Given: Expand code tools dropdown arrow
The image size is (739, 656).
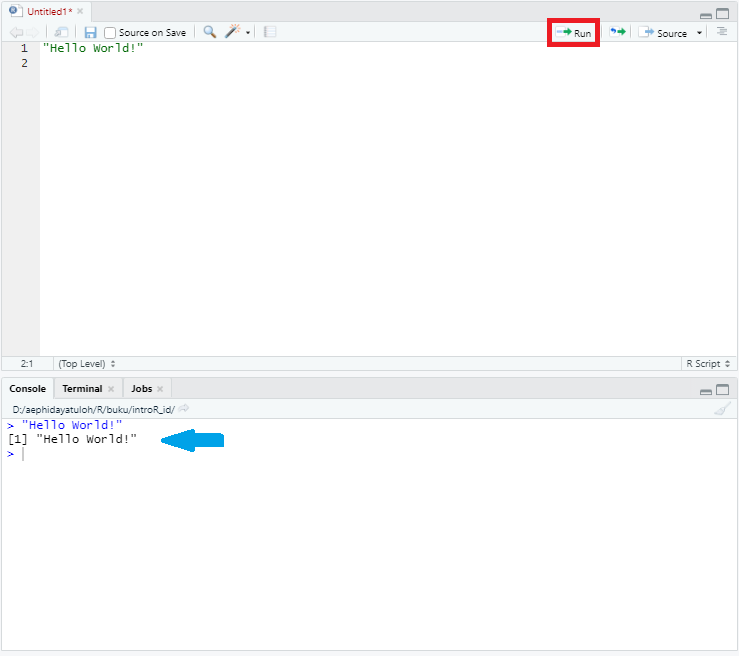Looking at the screenshot, I should 248,33.
